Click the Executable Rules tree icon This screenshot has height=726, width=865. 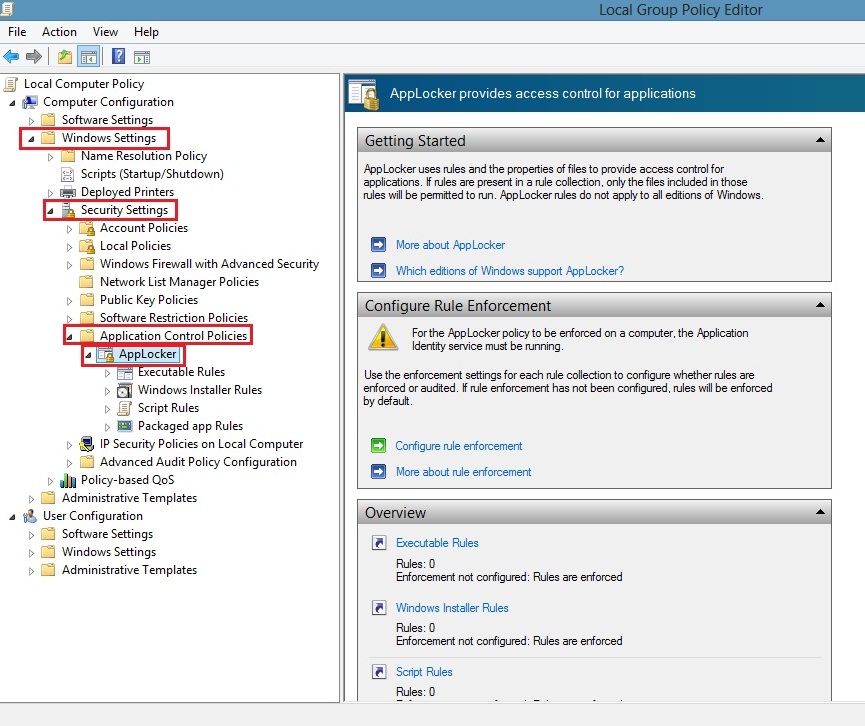(125, 372)
